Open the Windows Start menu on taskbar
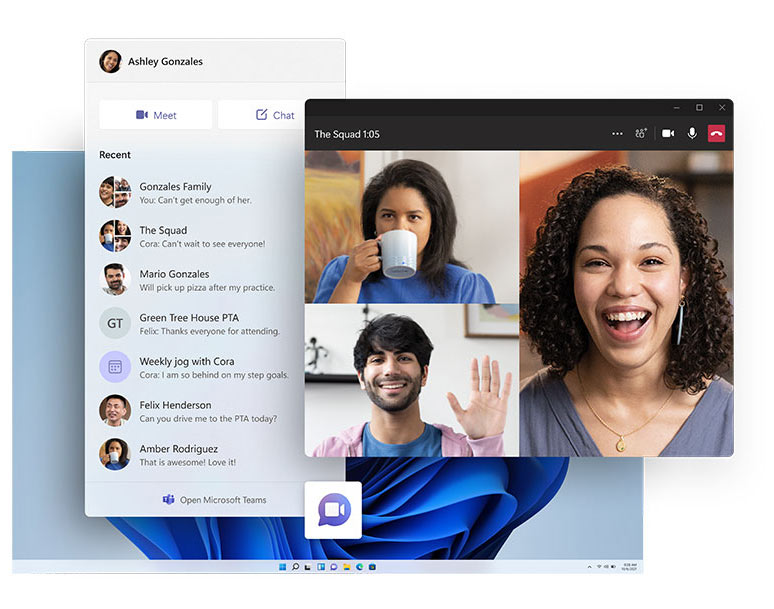This screenshot has height=609, width=774. pos(282,567)
